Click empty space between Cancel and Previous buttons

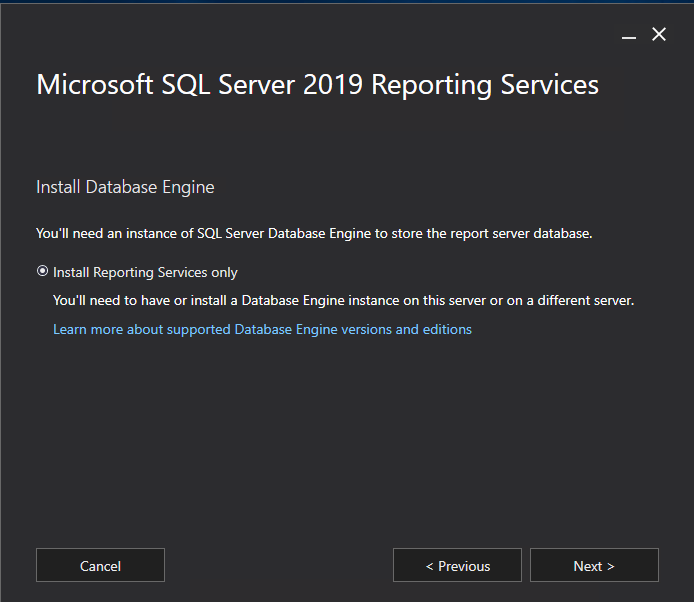point(278,565)
